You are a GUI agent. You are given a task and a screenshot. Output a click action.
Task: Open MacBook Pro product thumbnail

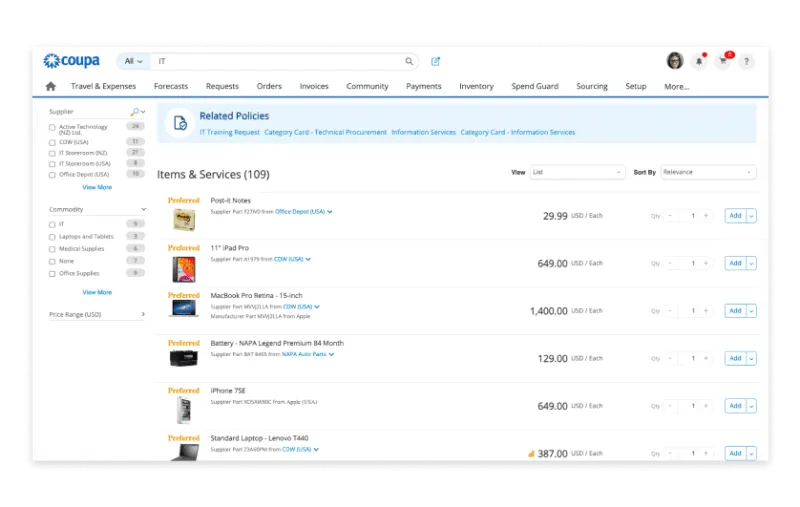point(184,309)
